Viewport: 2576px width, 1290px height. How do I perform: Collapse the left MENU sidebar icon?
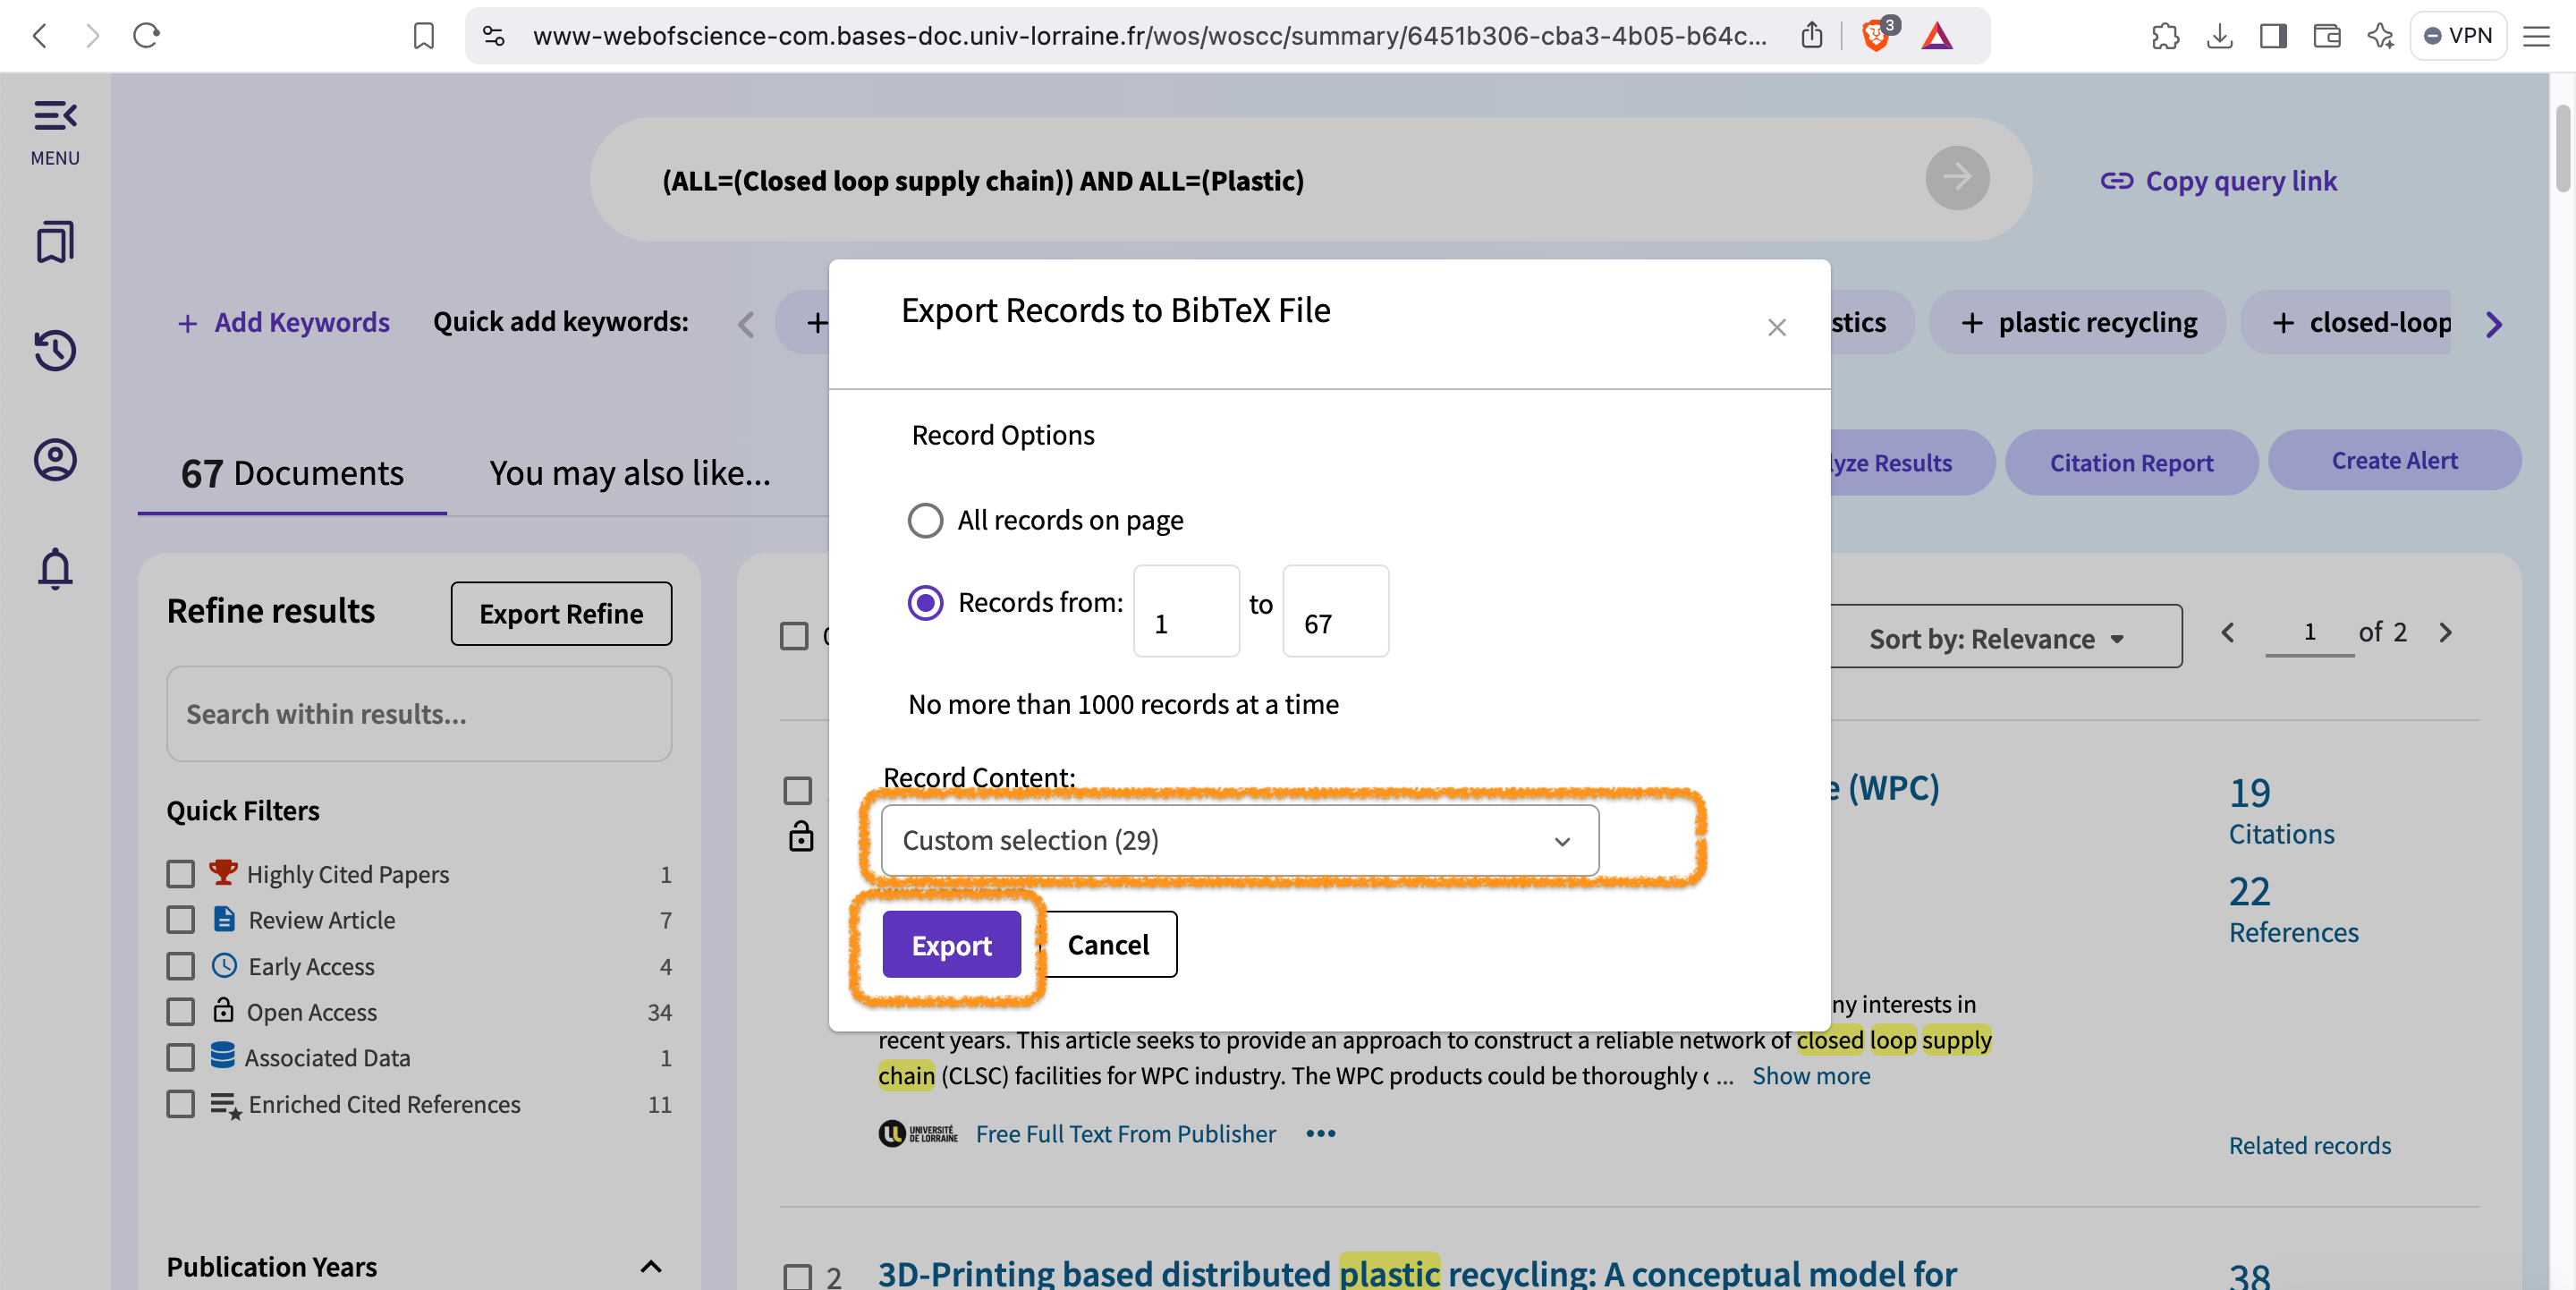tap(55, 116)
